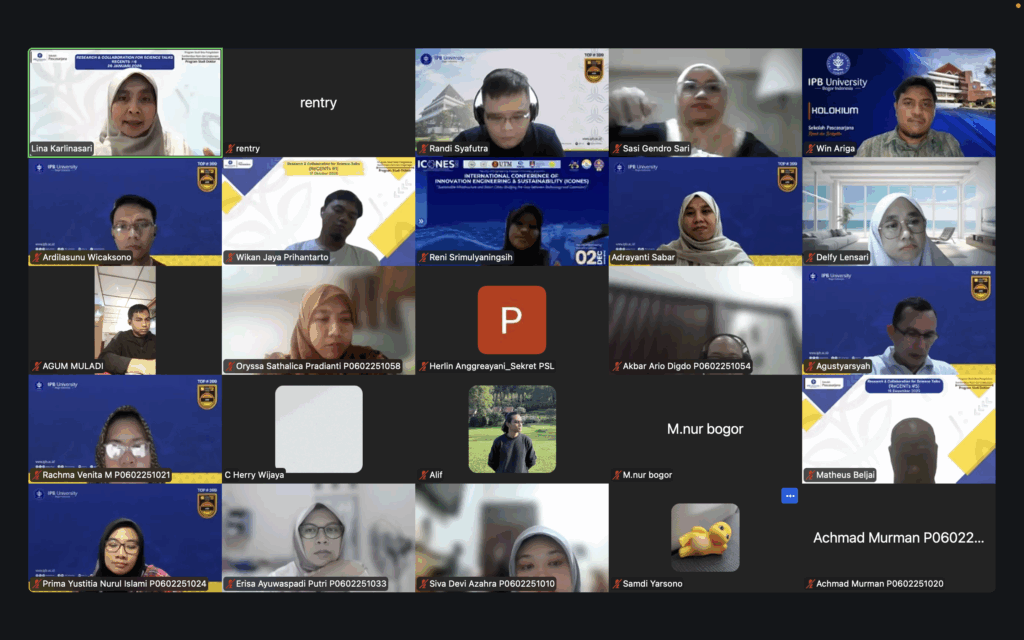Select Siva Devi Azahra's video tile
This screenshot has height=640, width=1024.
tap(511, 535)
